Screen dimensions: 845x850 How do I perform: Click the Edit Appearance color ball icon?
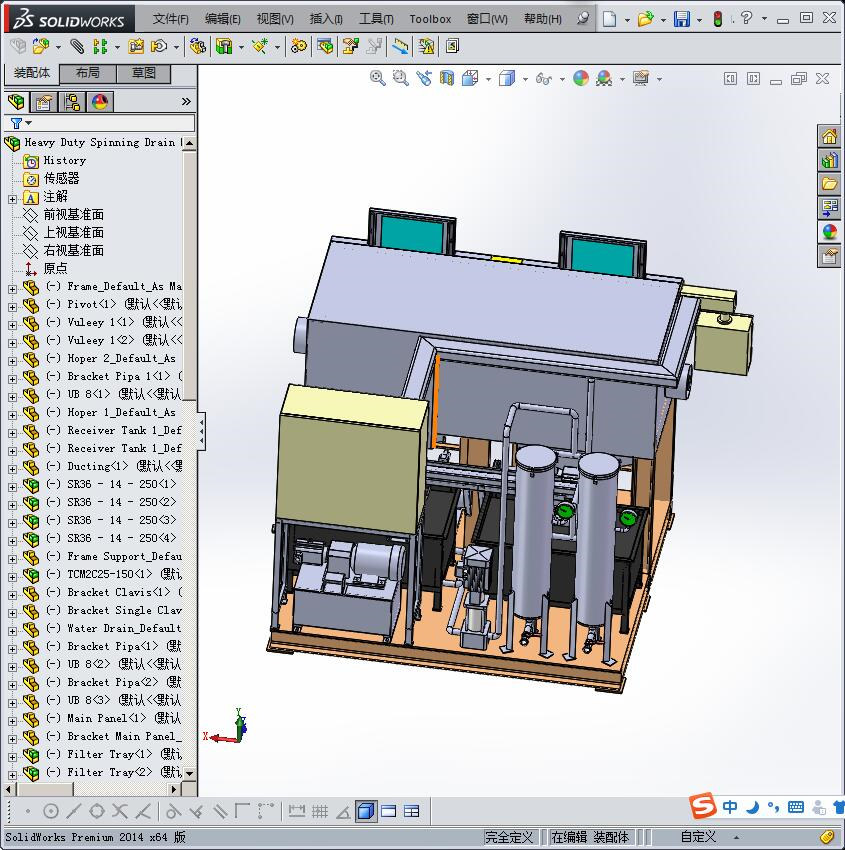tap(581, 78)
